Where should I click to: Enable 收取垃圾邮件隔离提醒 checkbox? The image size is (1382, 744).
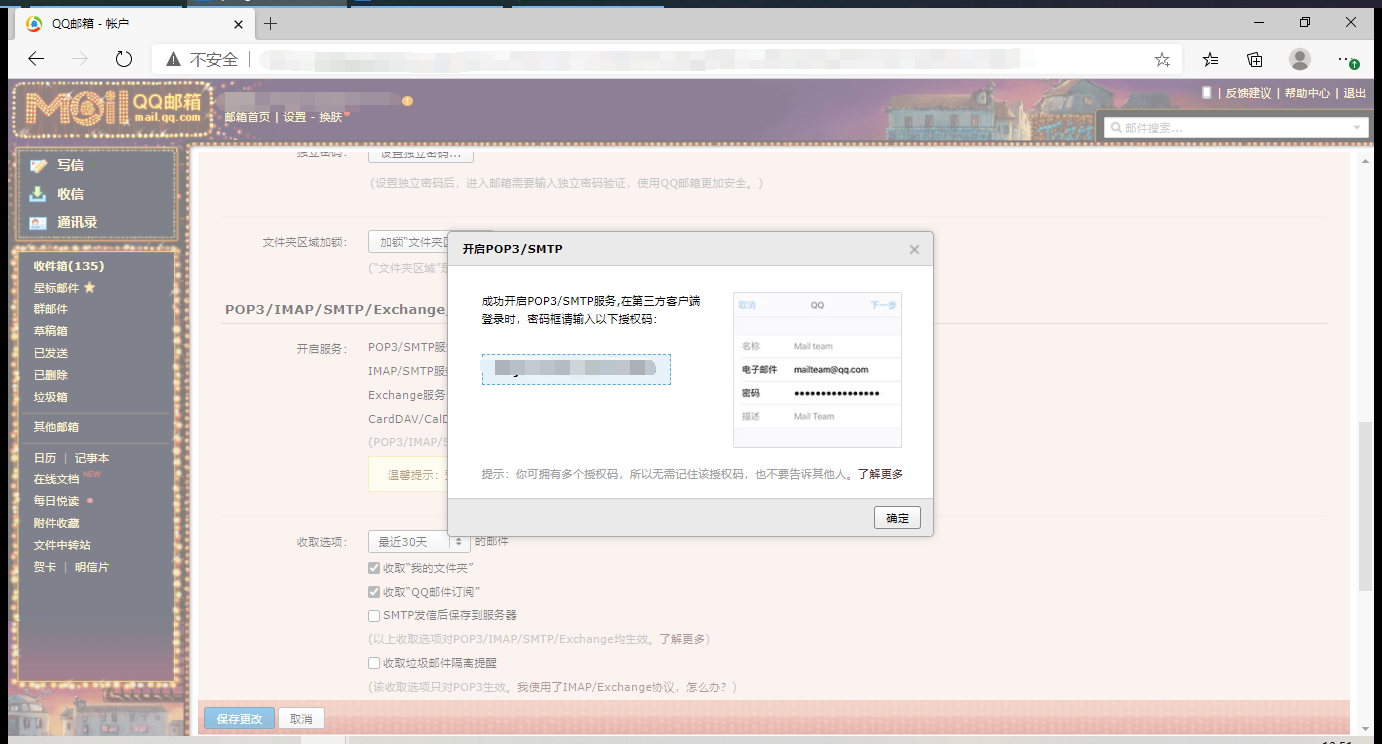(x=374, y=663)
